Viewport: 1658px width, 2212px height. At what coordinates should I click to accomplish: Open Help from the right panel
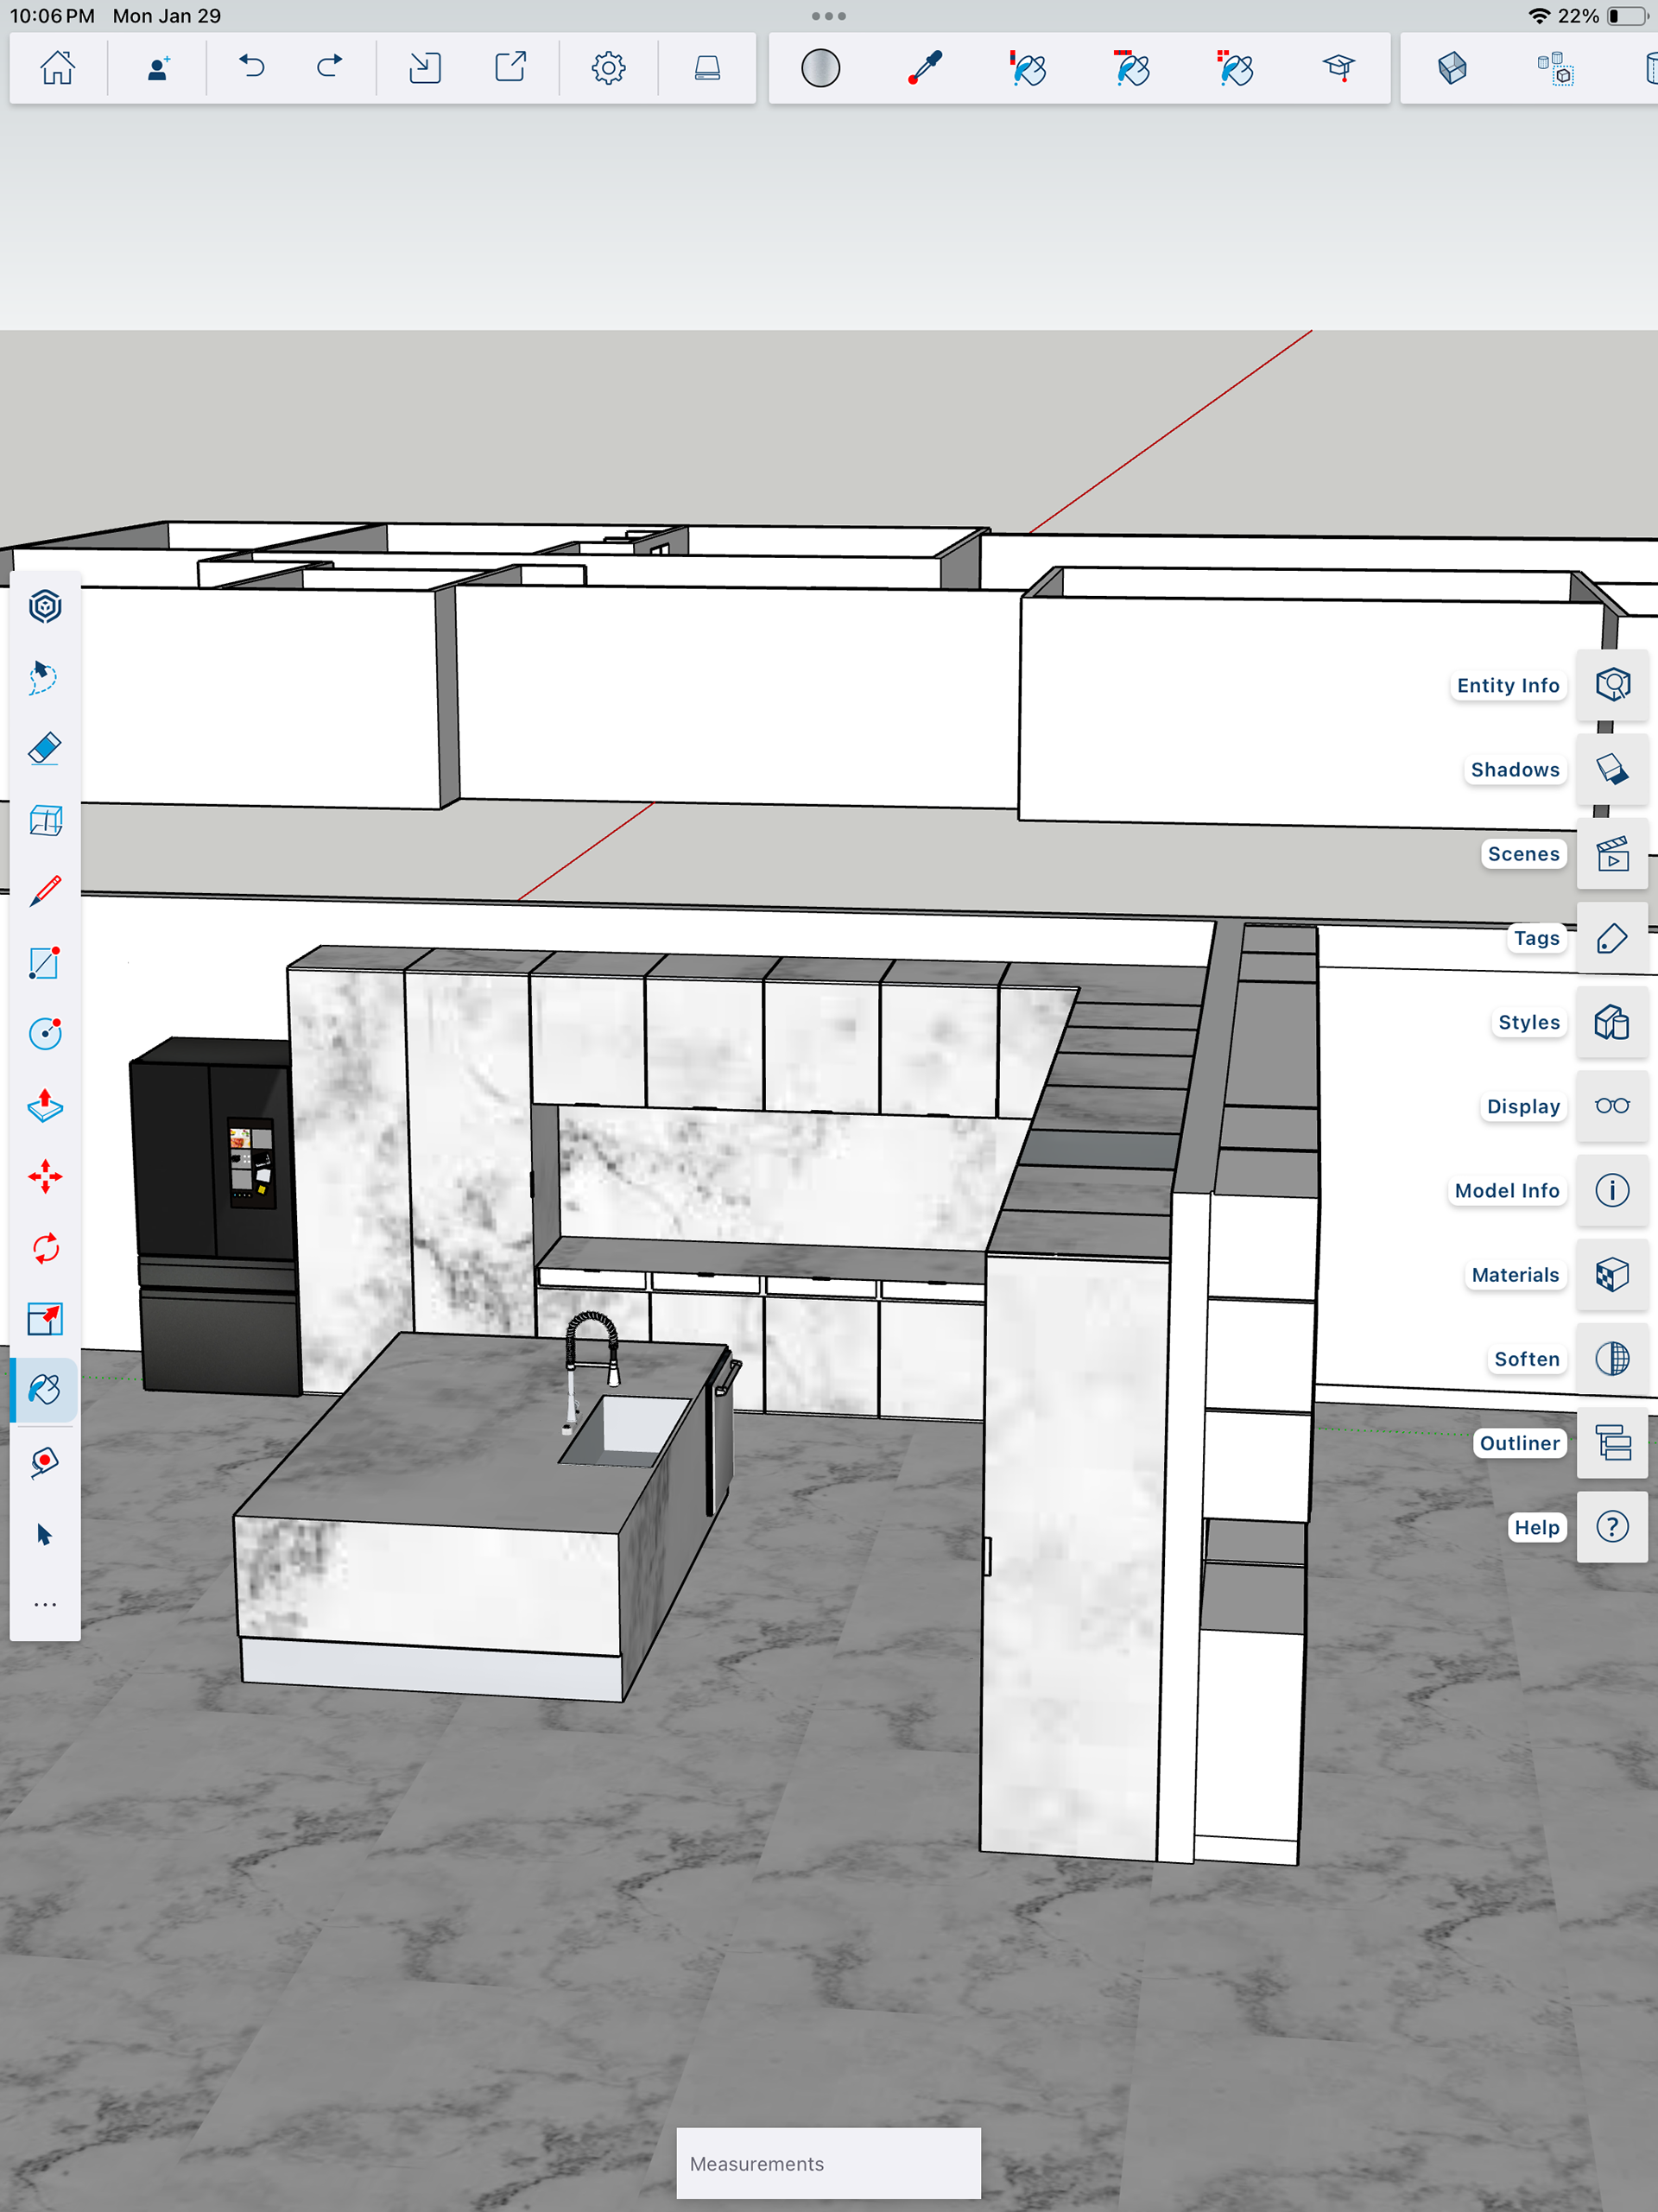coord(1612,1527)
